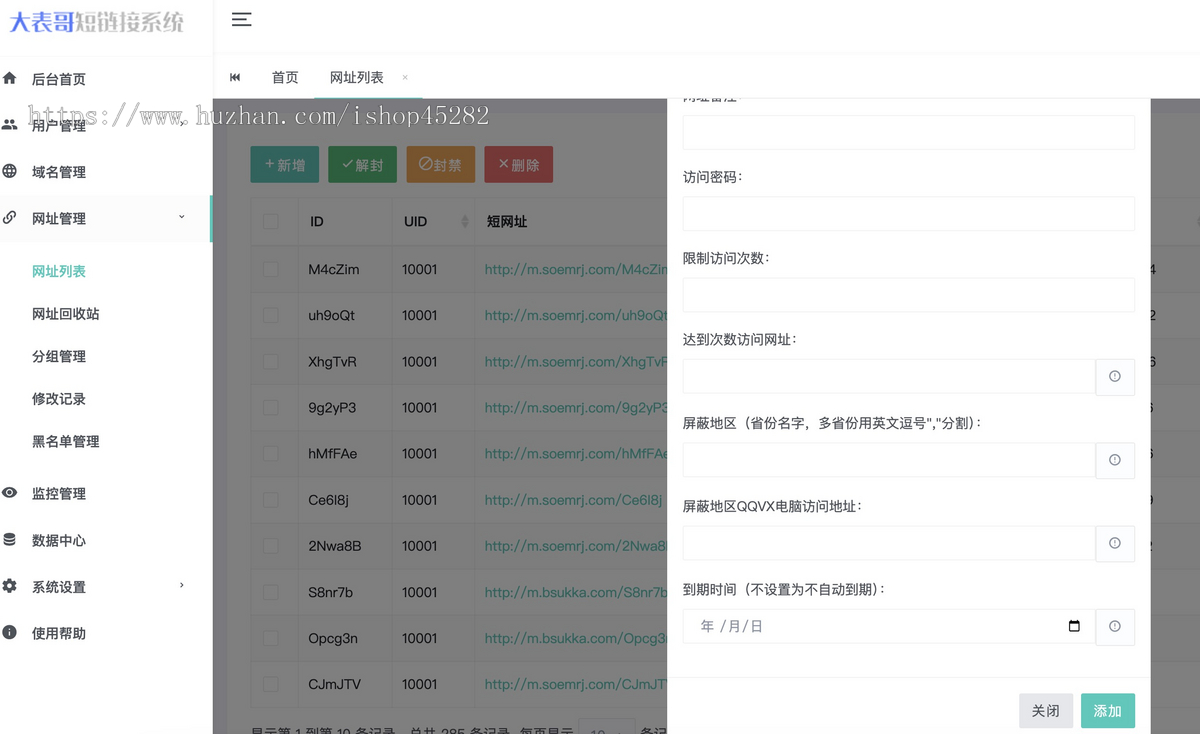This screenshot has height=734, width=1200.
Task: Select 网址回收站 submenu item
Action: (x=65, y=314)
